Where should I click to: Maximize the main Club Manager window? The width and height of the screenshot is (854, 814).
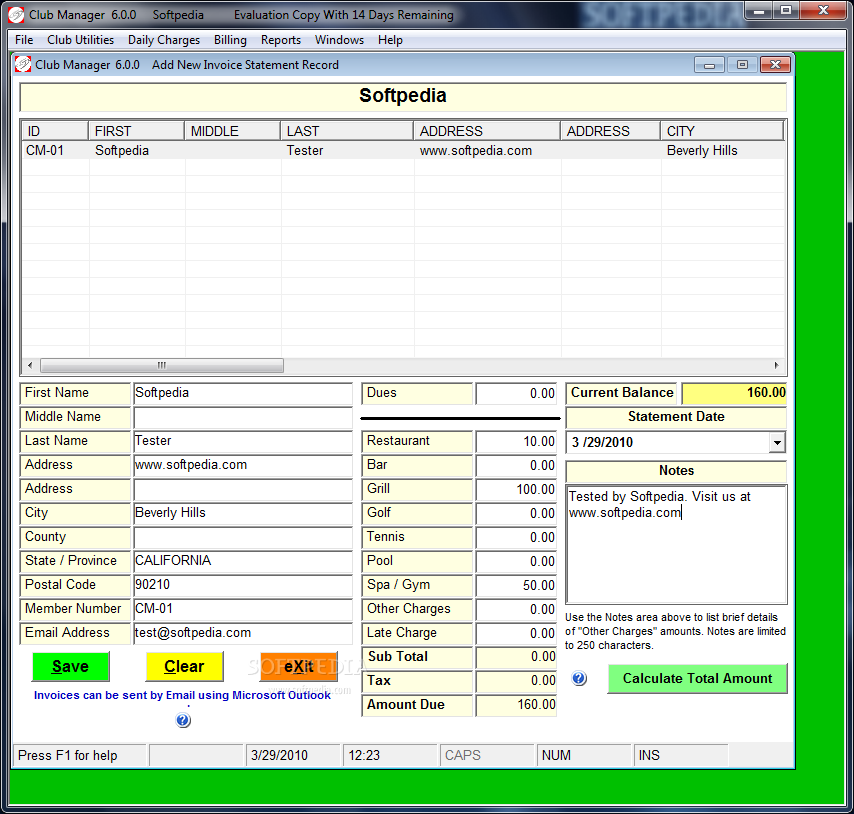(x=786, y=10)
